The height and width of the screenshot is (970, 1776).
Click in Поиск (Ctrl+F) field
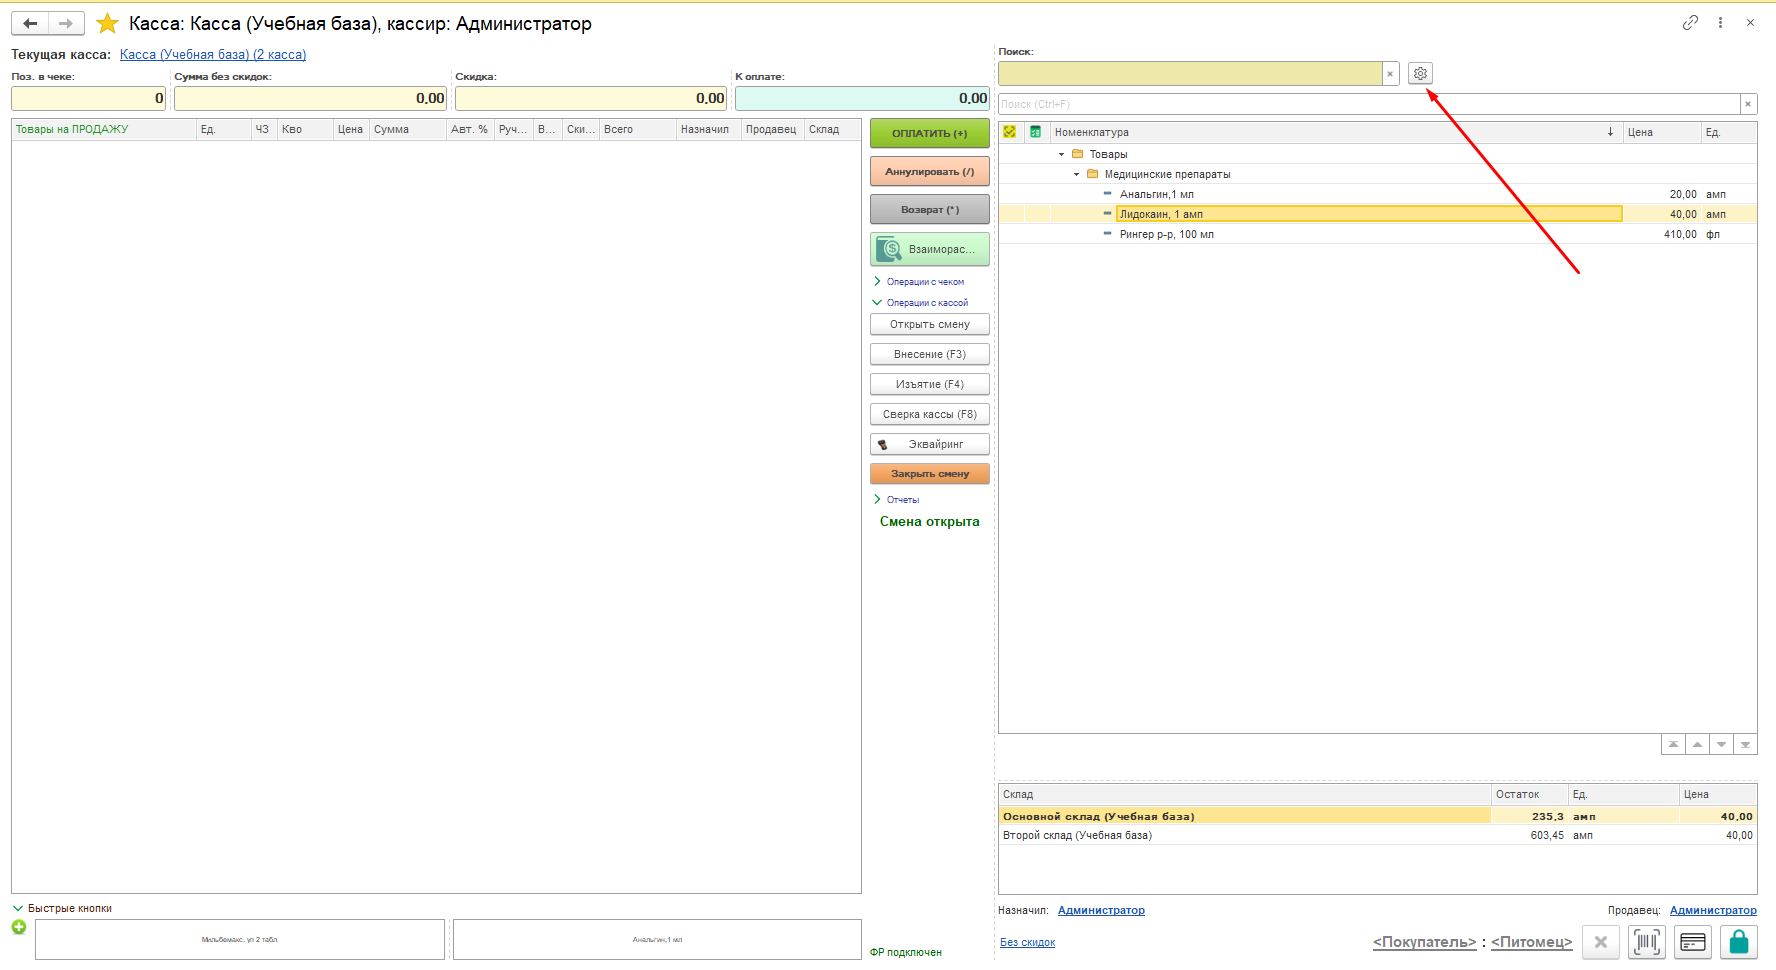tap(1368, 104)
